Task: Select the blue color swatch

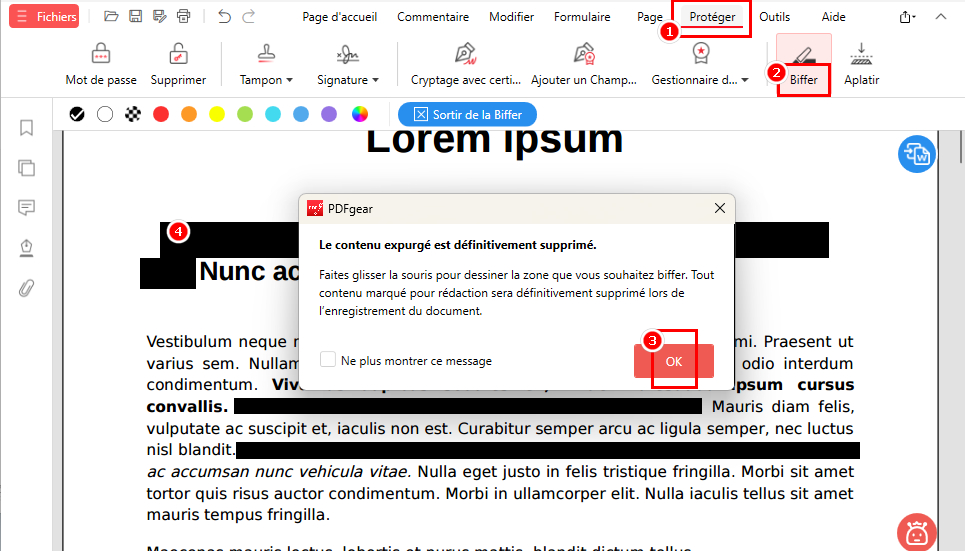Action: point(301,115)
